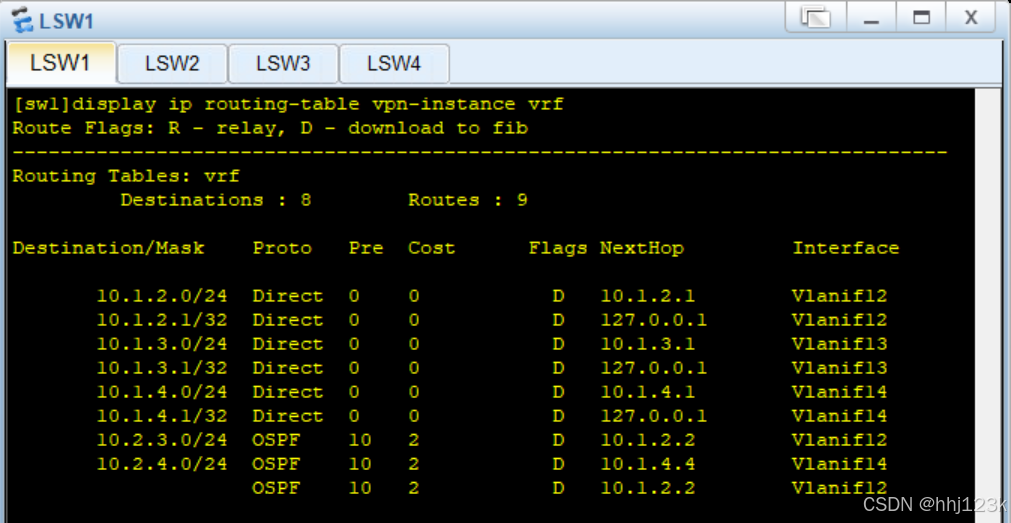Click OSPF in the 10.2.3.0/24 row

coord(276,440)
